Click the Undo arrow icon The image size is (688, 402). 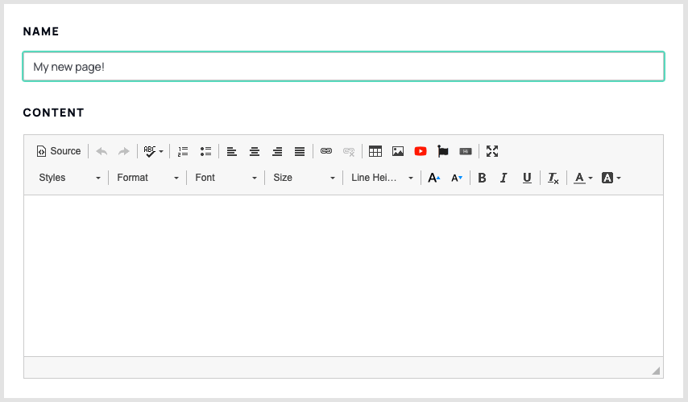click(102, 151)
